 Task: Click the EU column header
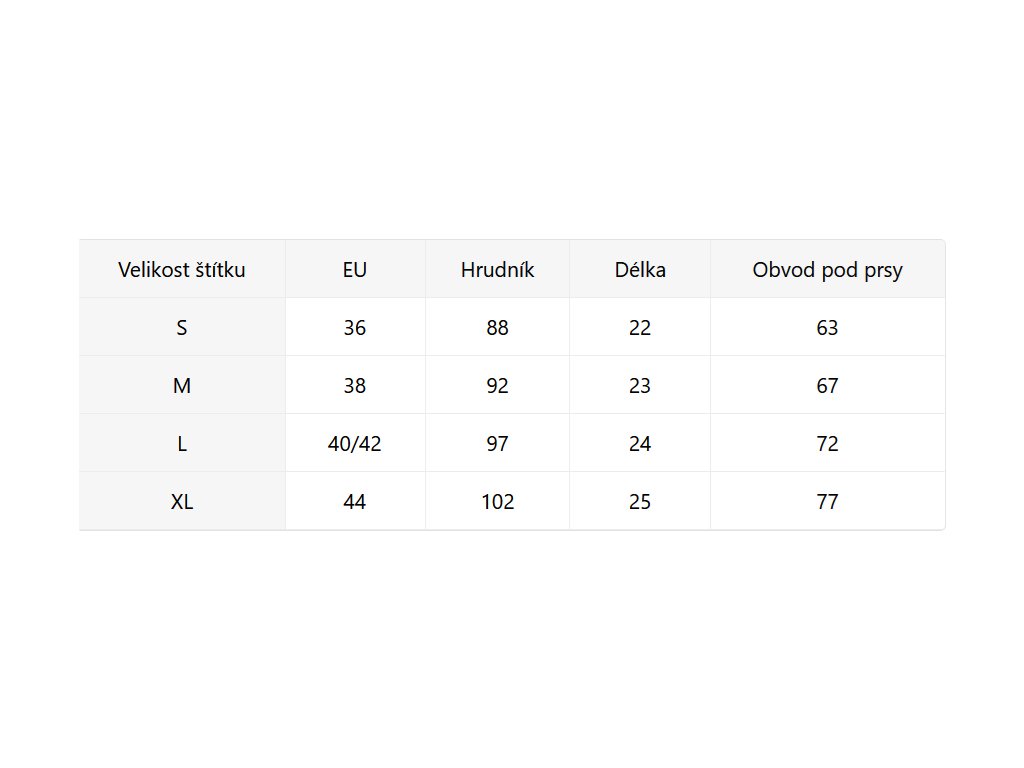[354, 269]
